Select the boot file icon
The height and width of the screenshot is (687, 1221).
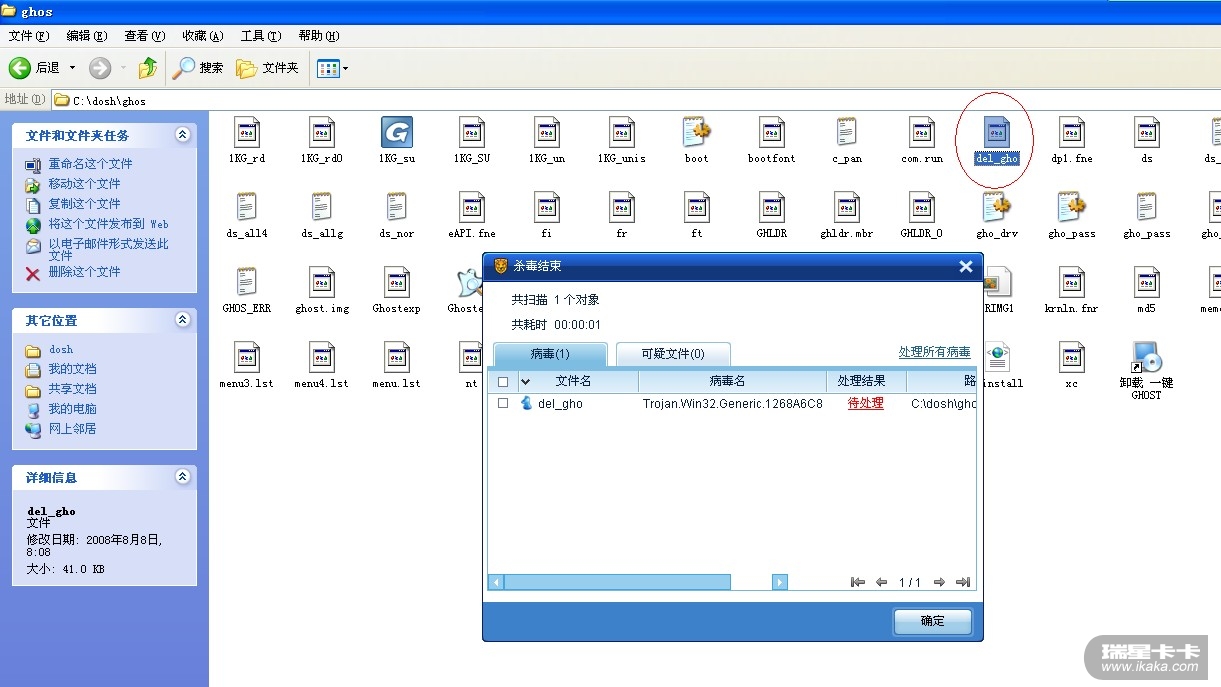[697, 132]
